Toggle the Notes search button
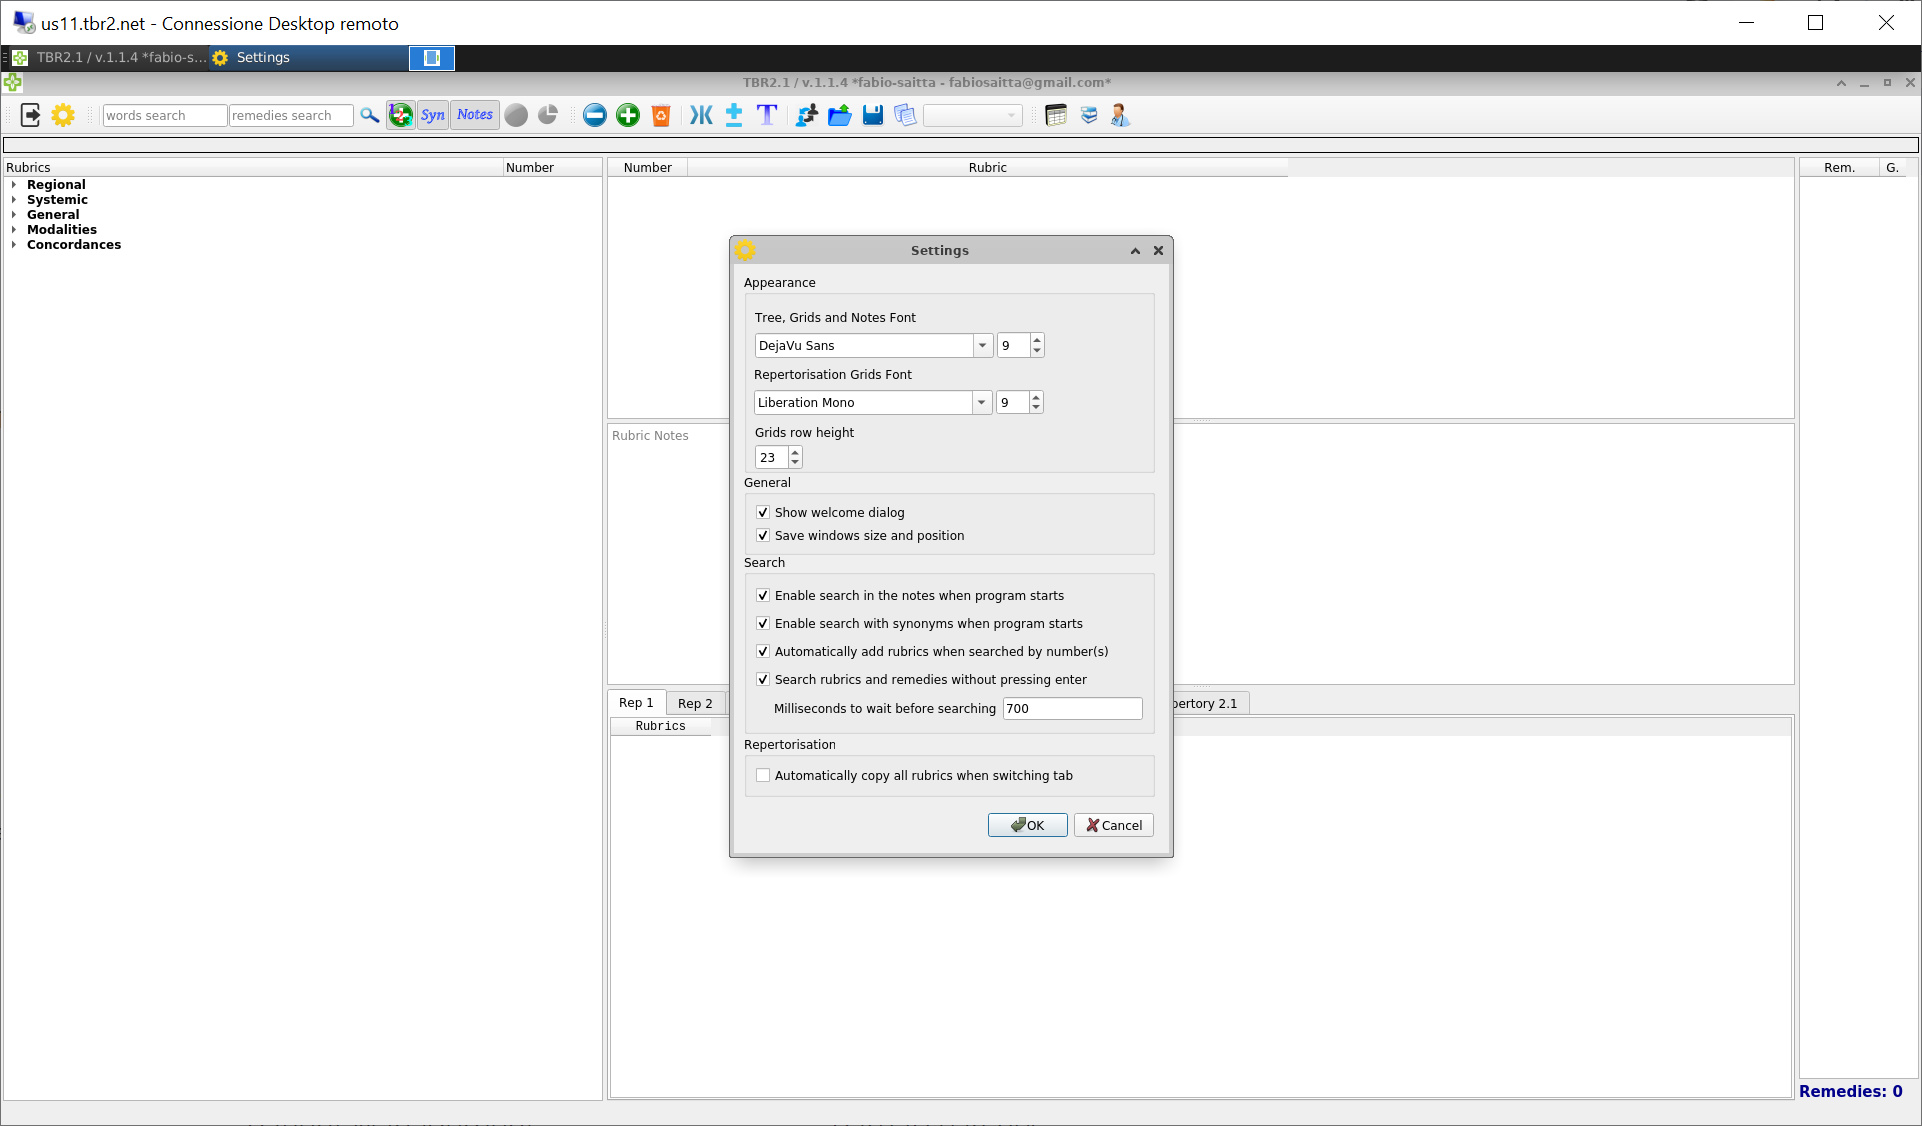This screenshot has height=1126, width=1922. tap(475, 115)
